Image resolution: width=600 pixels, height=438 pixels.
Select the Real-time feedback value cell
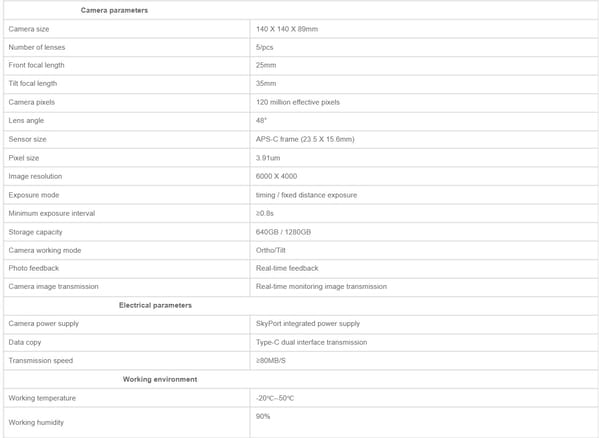pyautogui.click(x=287, y=268)
